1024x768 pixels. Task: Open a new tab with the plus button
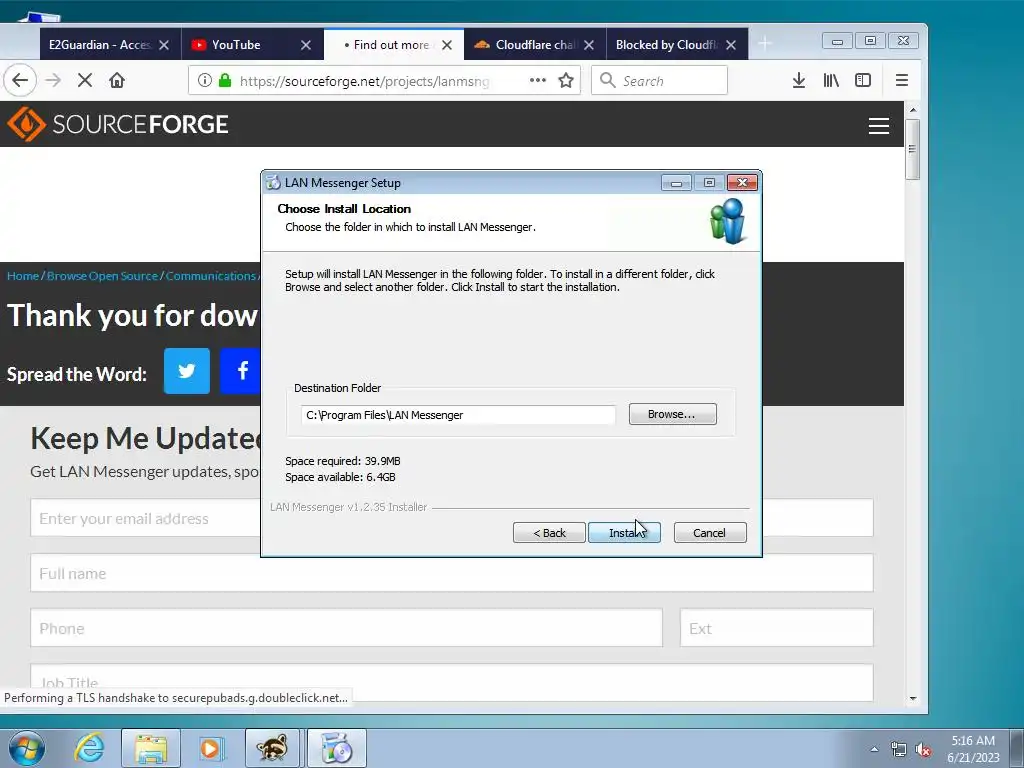coord(765,44)
